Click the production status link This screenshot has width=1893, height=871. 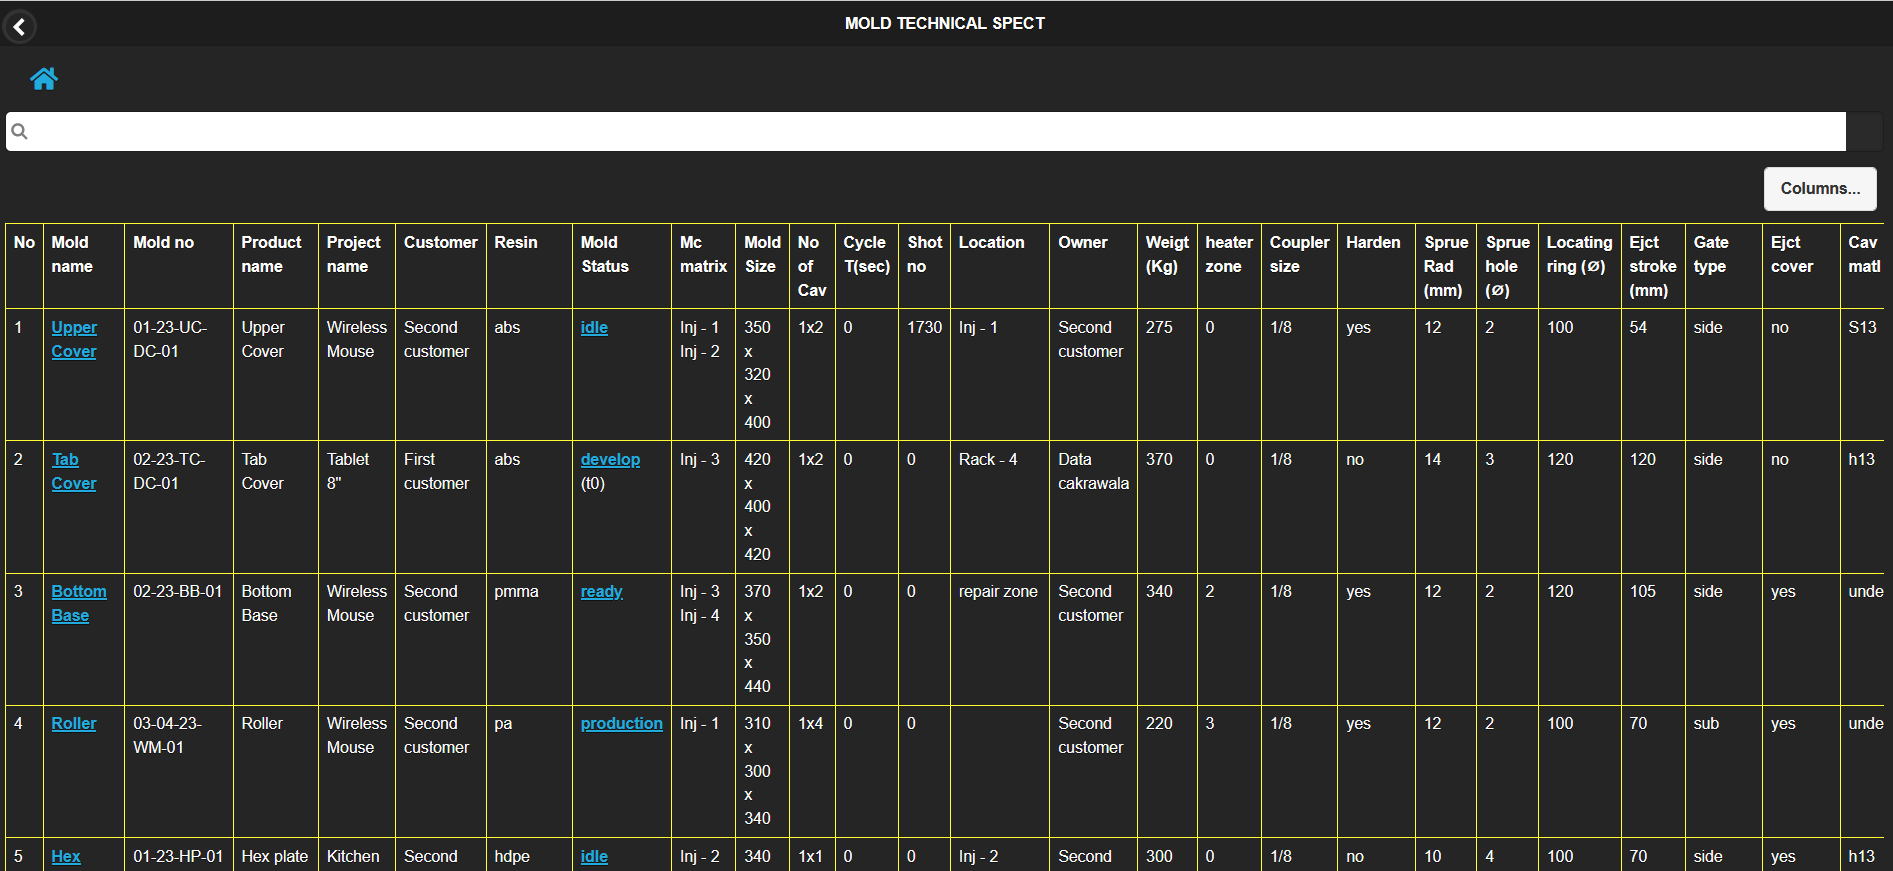[x=621, y=723]
